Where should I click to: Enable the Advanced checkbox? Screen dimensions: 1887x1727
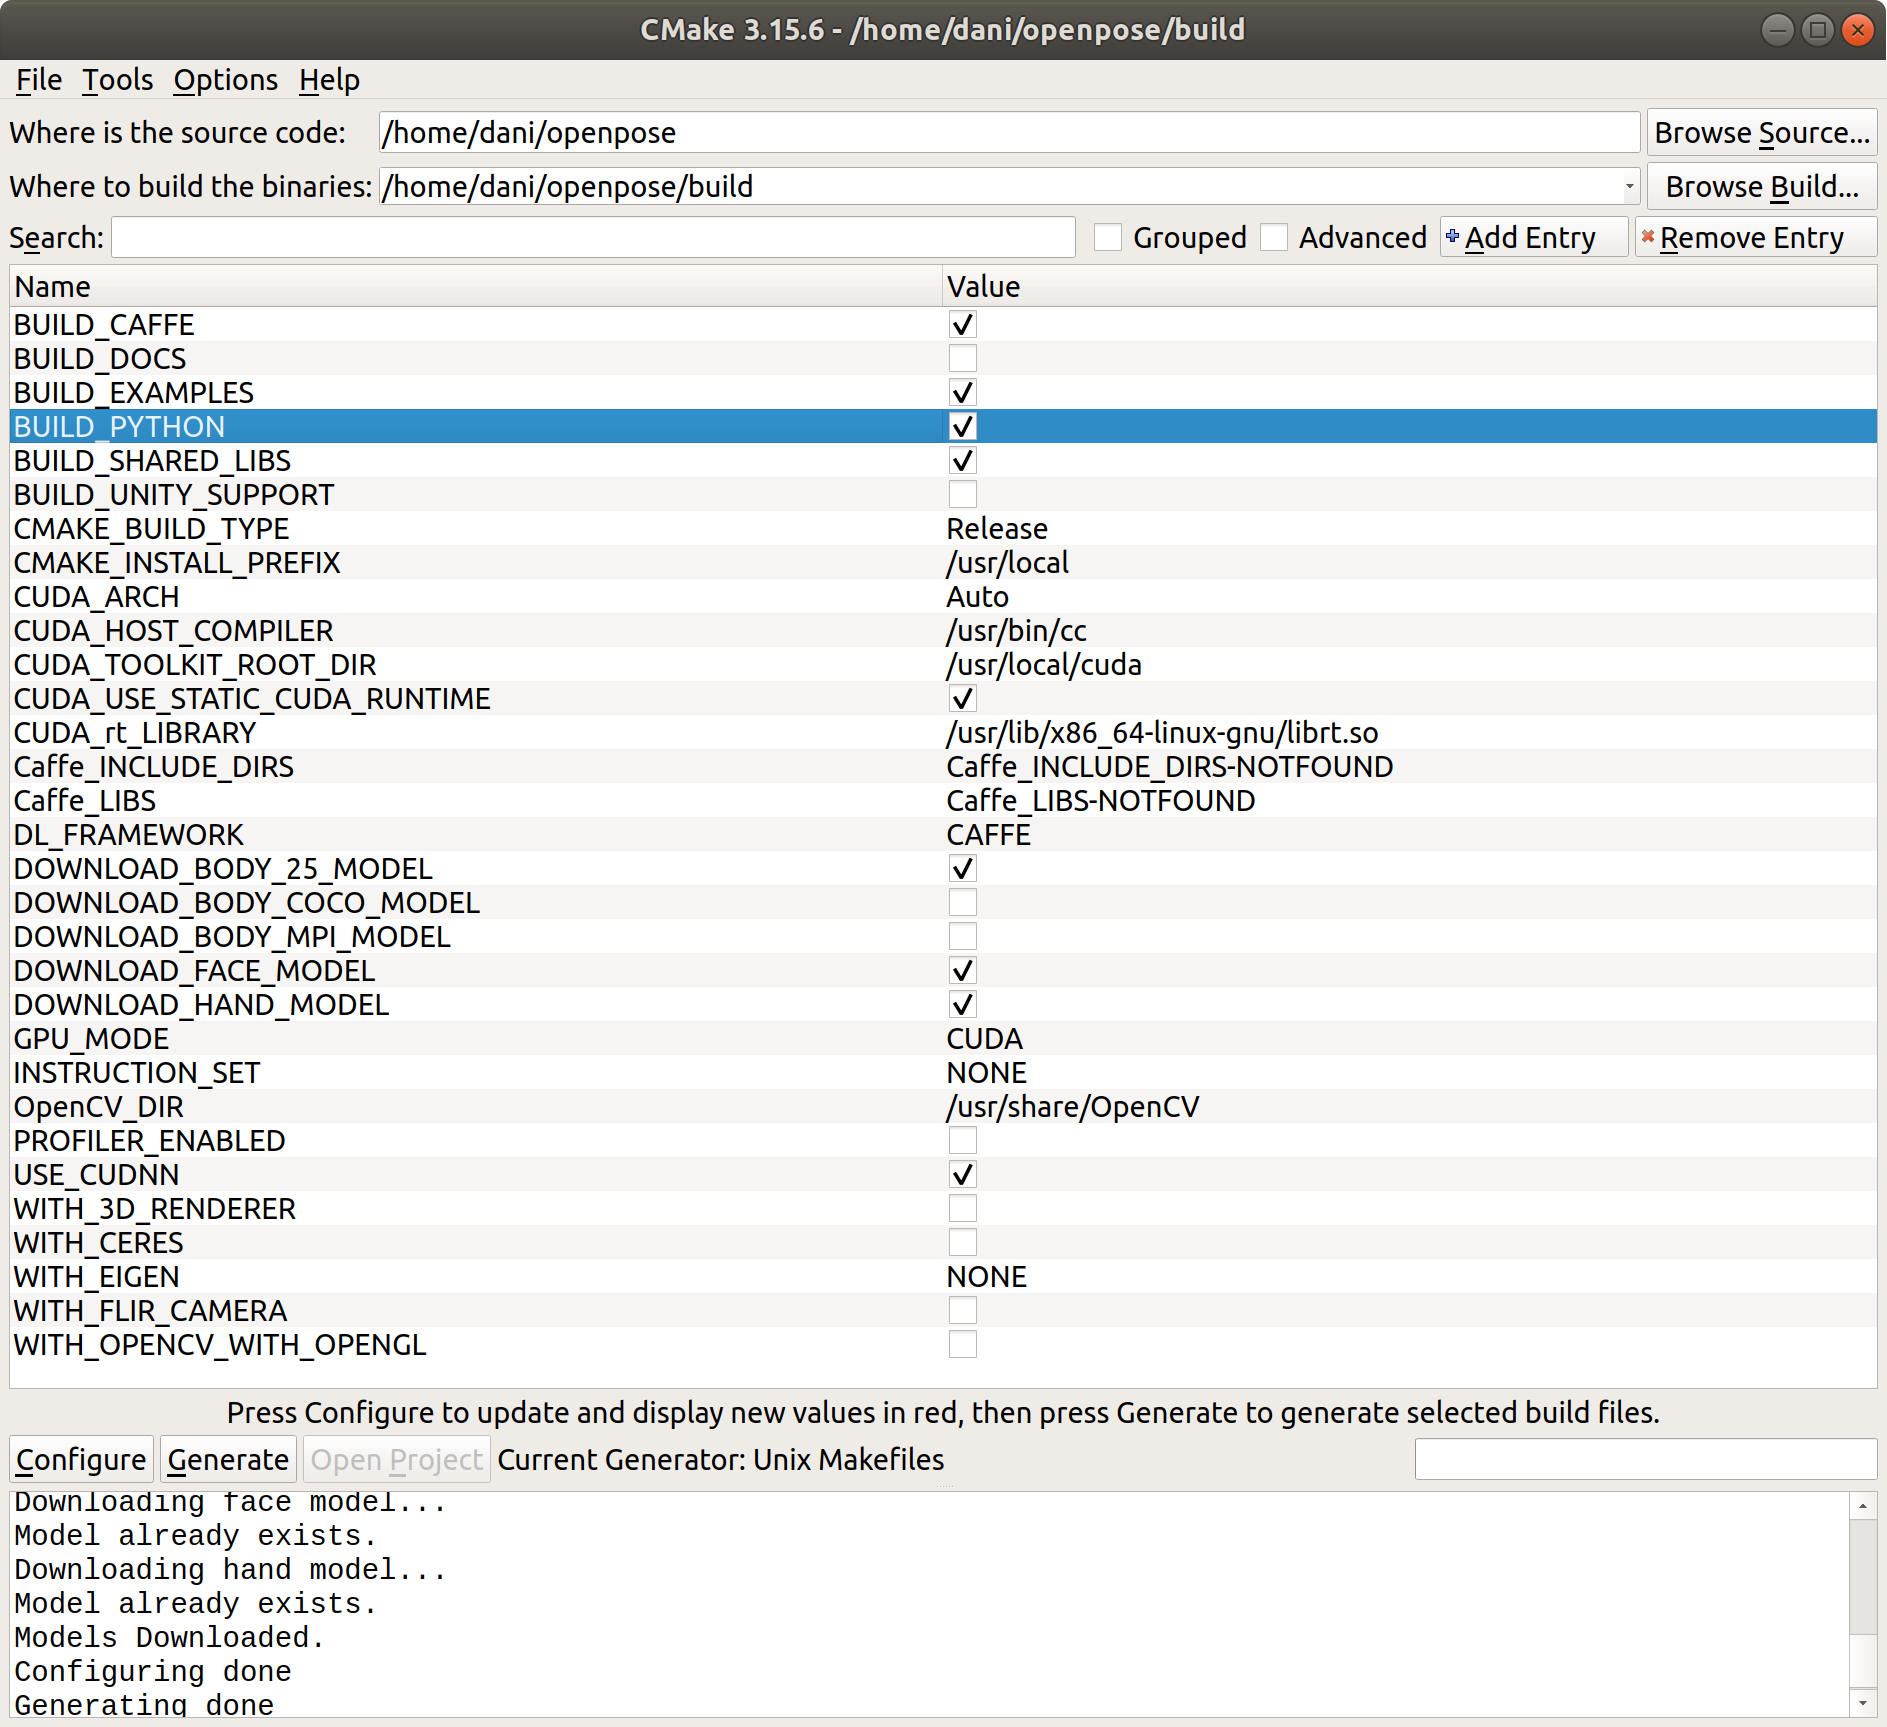pyautogui.click(x=1273, y=238)
